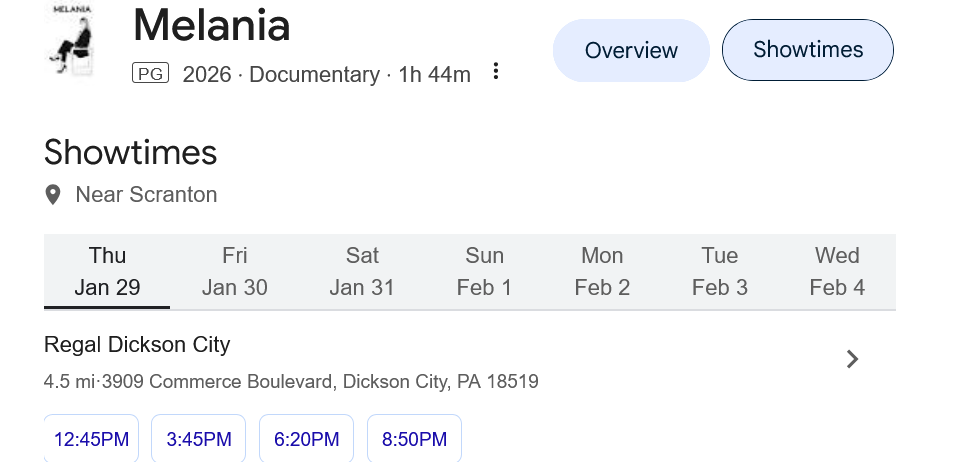Book the 12:45PM showtime
This screenshot has width=963, height=462.
91,440
